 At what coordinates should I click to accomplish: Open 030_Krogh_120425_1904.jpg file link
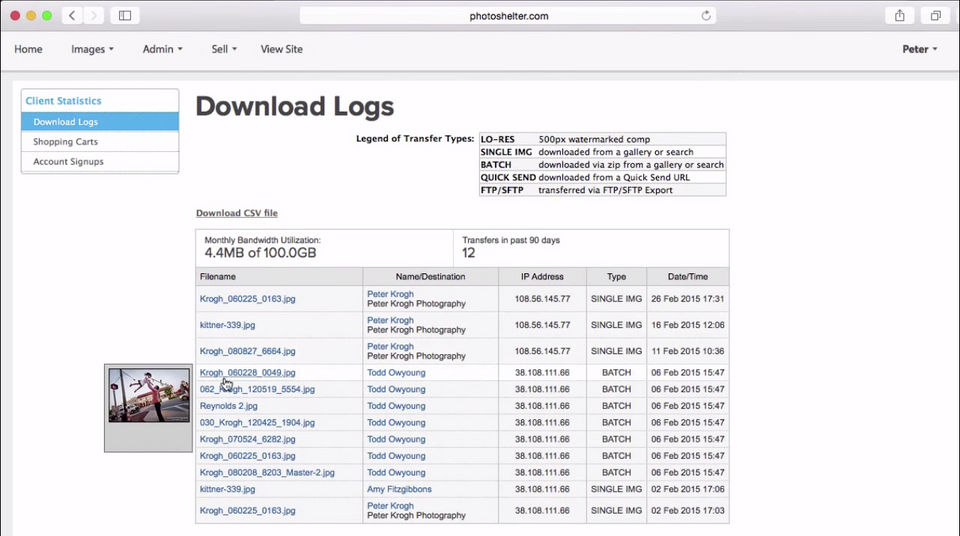point(257,423)
